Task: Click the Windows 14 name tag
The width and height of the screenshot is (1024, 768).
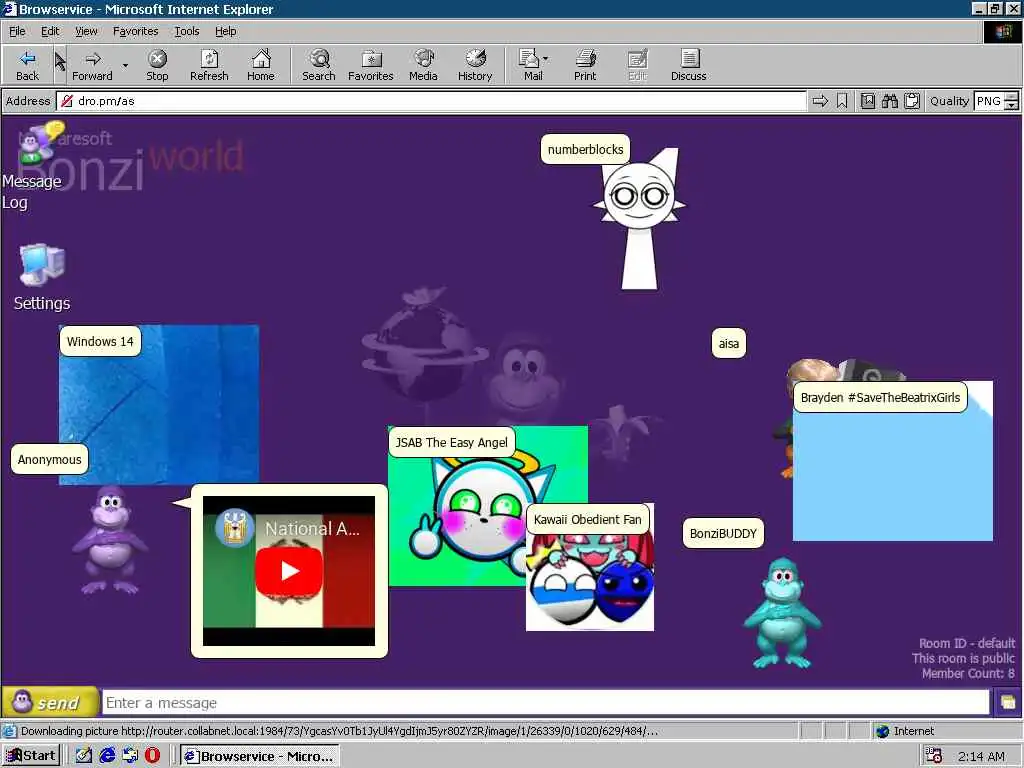Action: point(100,342)
